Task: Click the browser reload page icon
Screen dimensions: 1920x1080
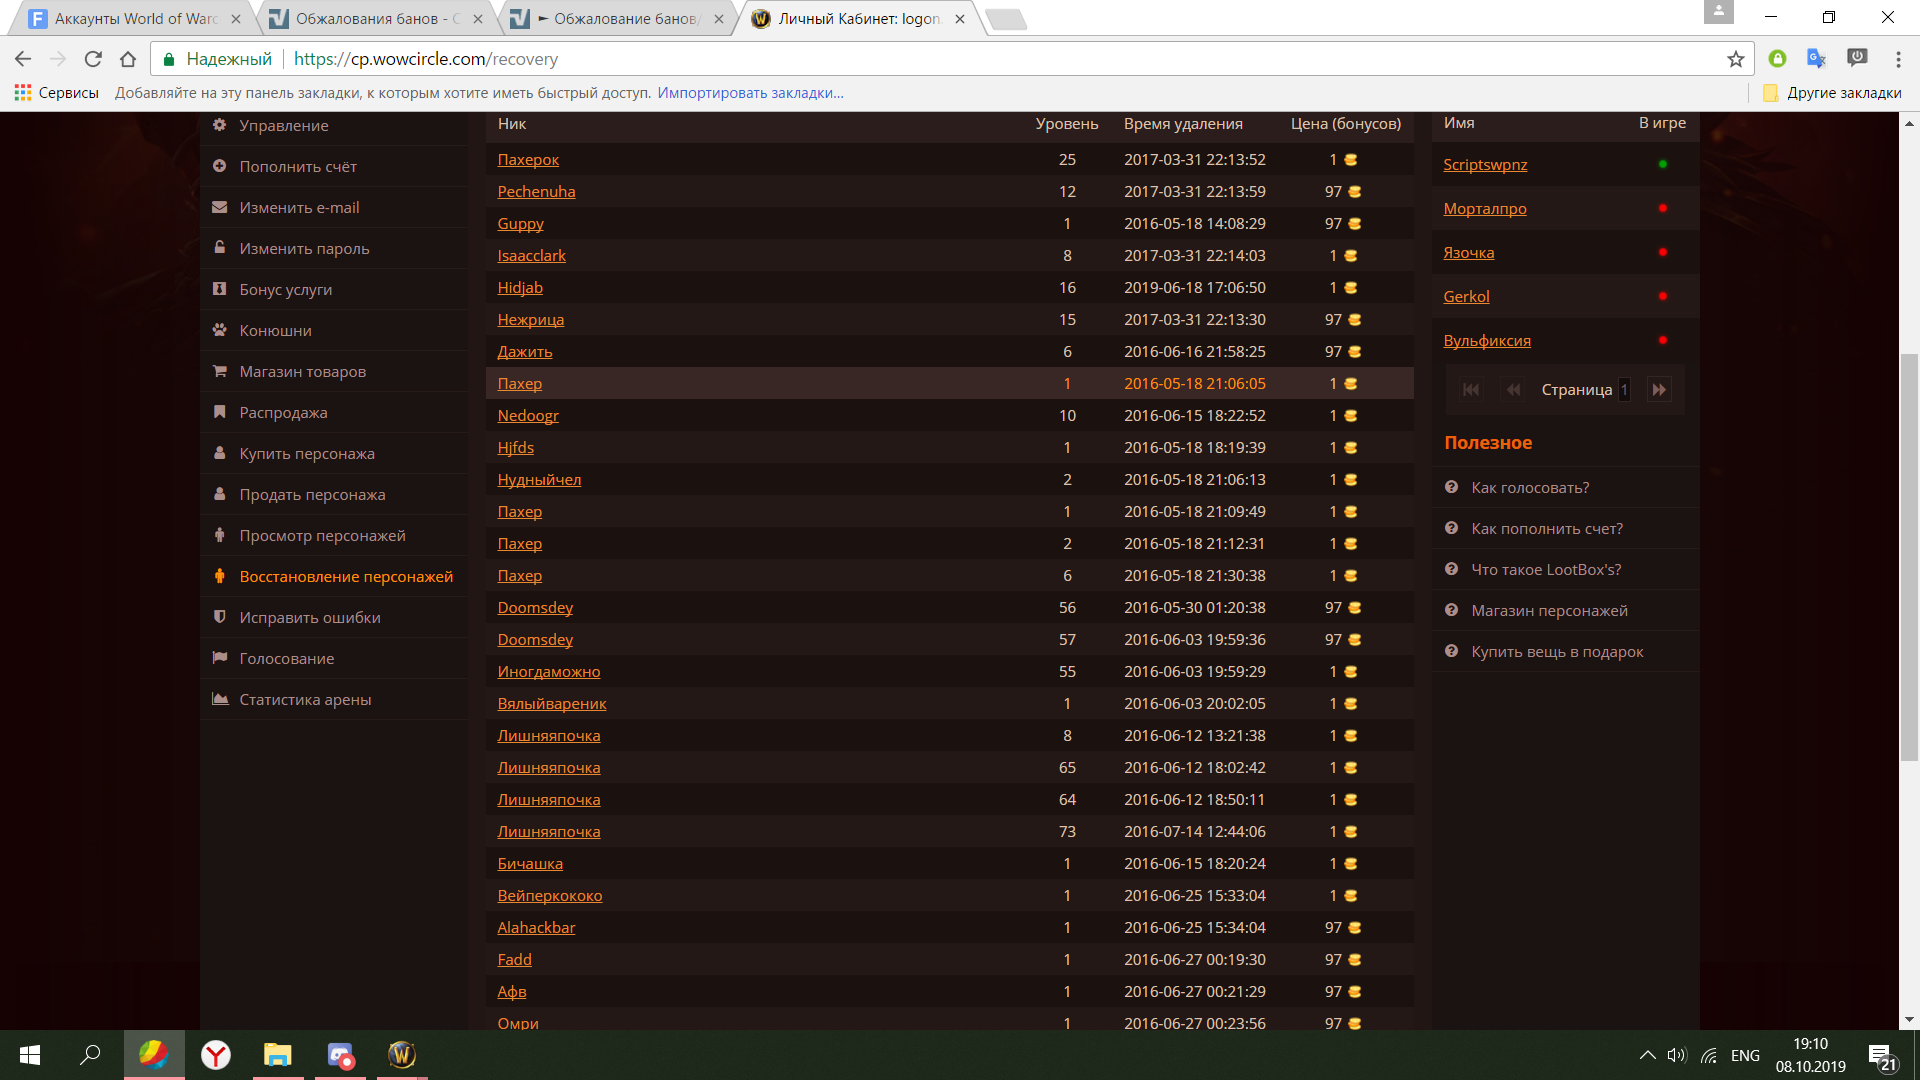Action: coord(93,59)
